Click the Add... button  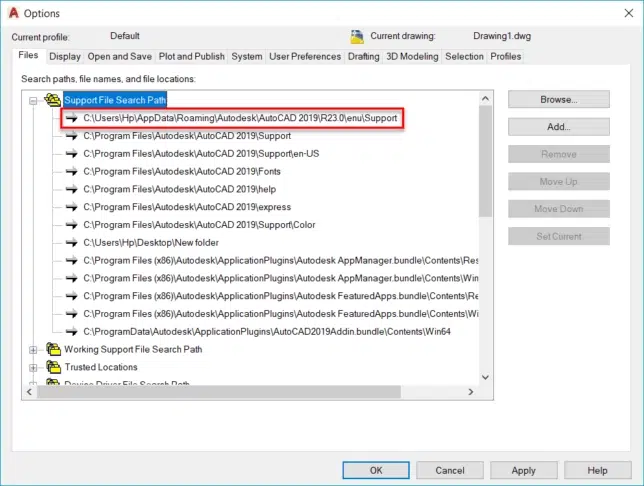[559, 127]
